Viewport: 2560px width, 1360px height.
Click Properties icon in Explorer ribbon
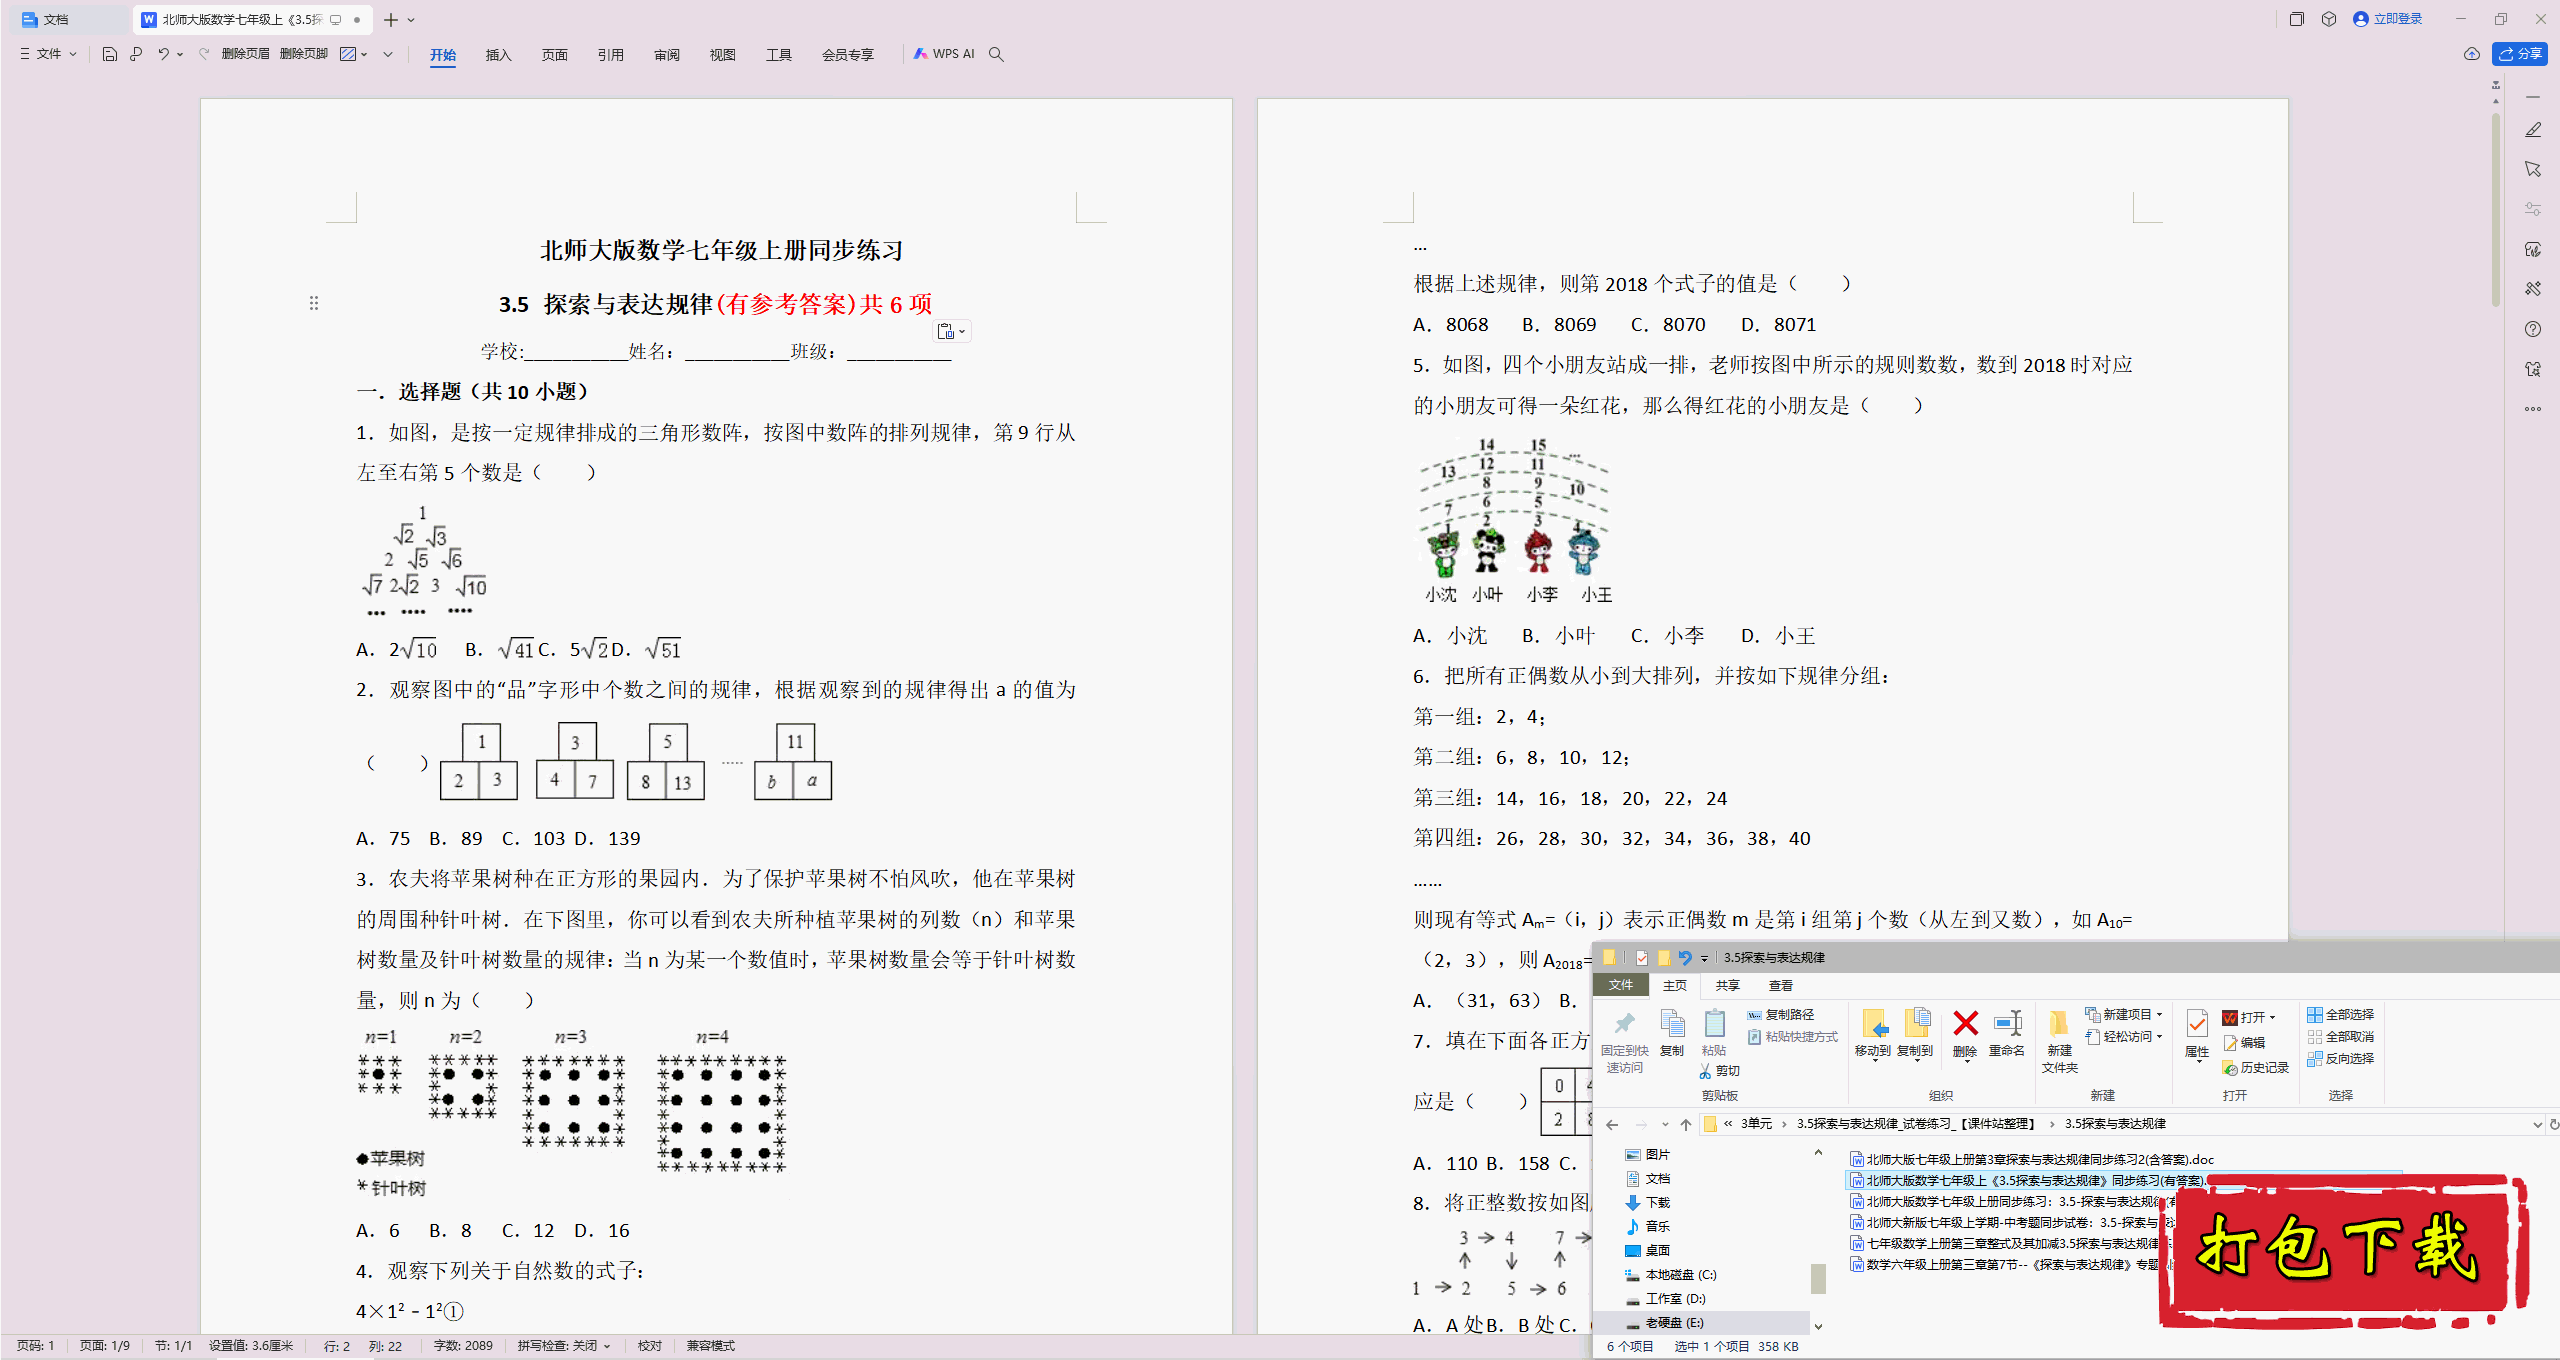pos(2197,1024)
